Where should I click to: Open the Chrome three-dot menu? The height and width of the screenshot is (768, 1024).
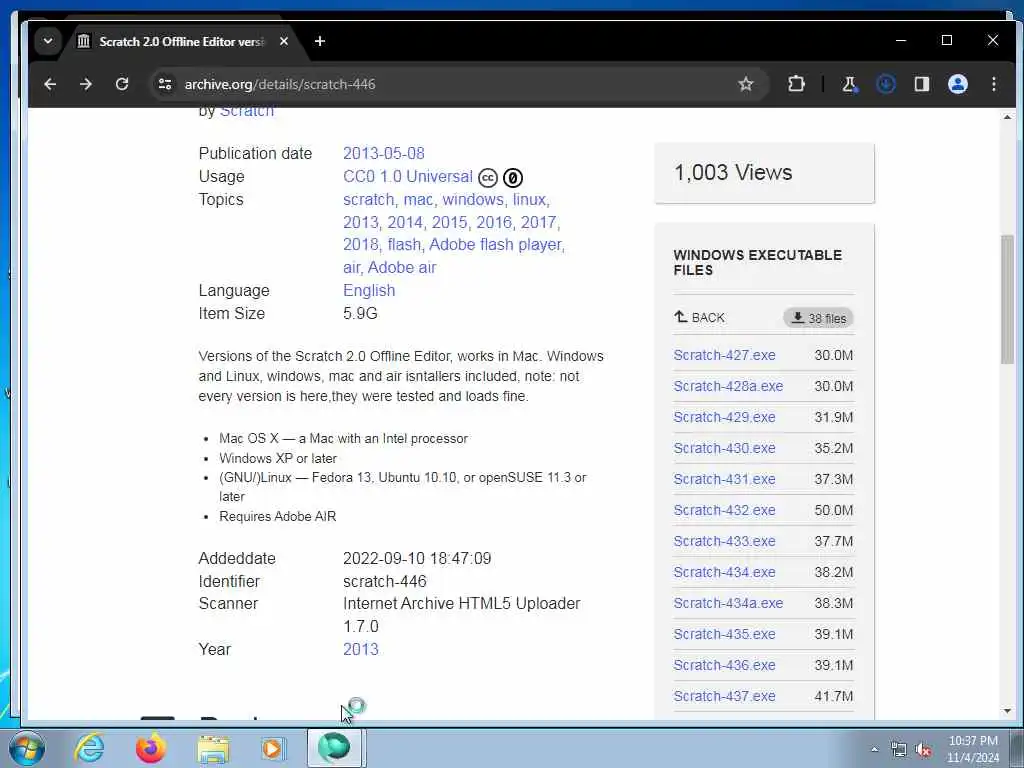(x=993, y=84)
